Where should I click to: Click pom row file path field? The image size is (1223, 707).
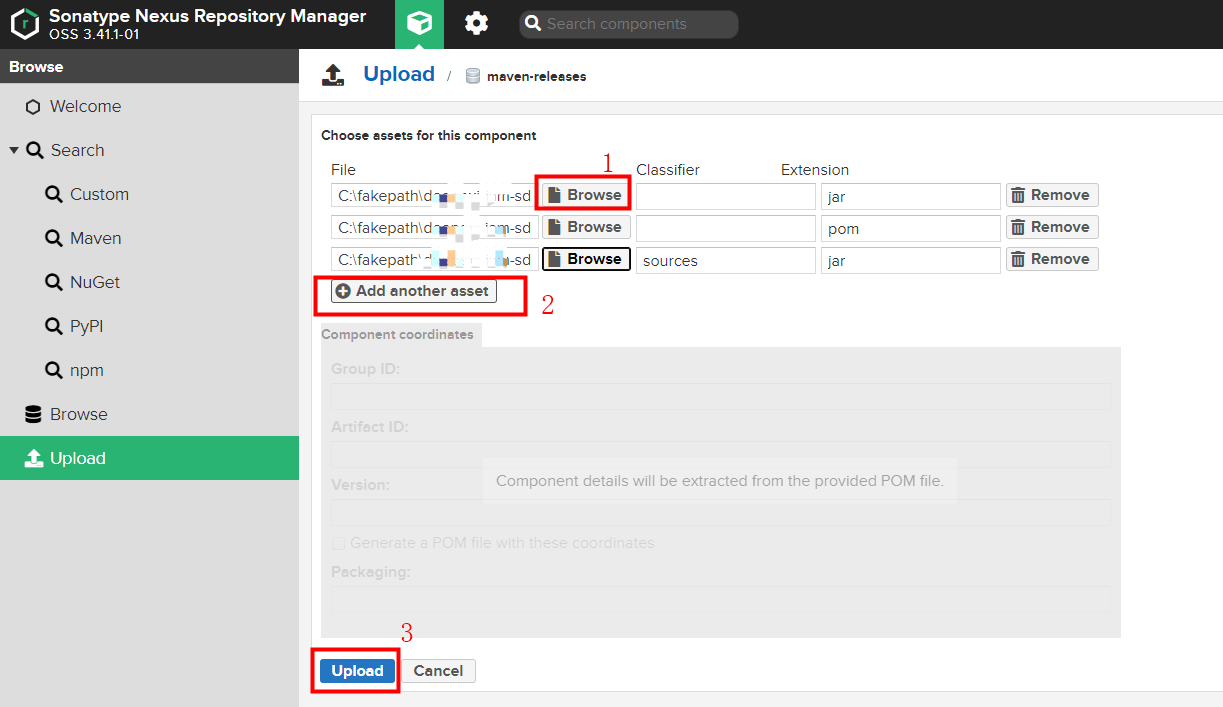tap(435, 228)
